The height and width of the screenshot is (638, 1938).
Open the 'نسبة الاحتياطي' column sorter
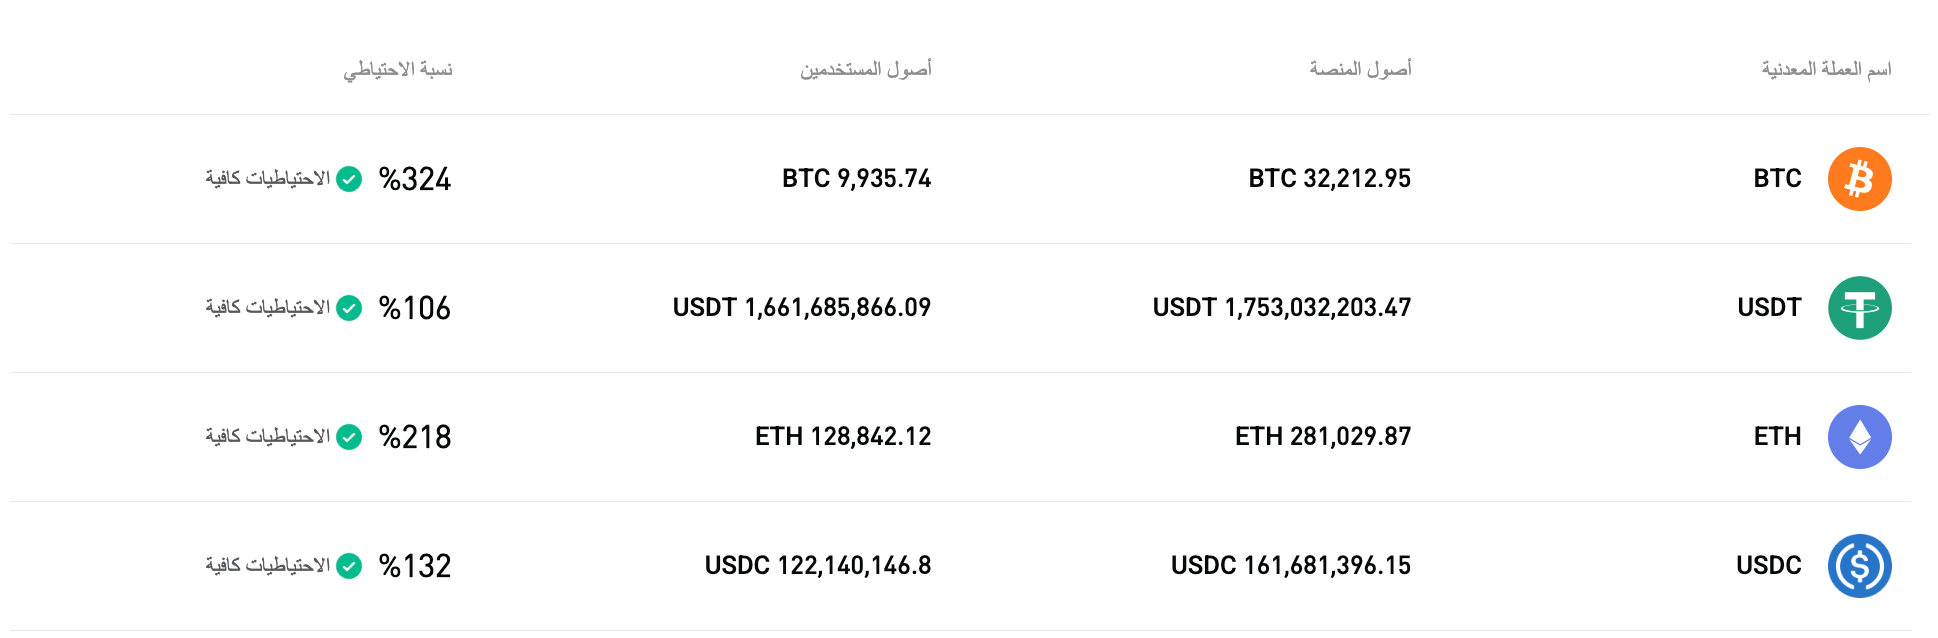point(397,69)
